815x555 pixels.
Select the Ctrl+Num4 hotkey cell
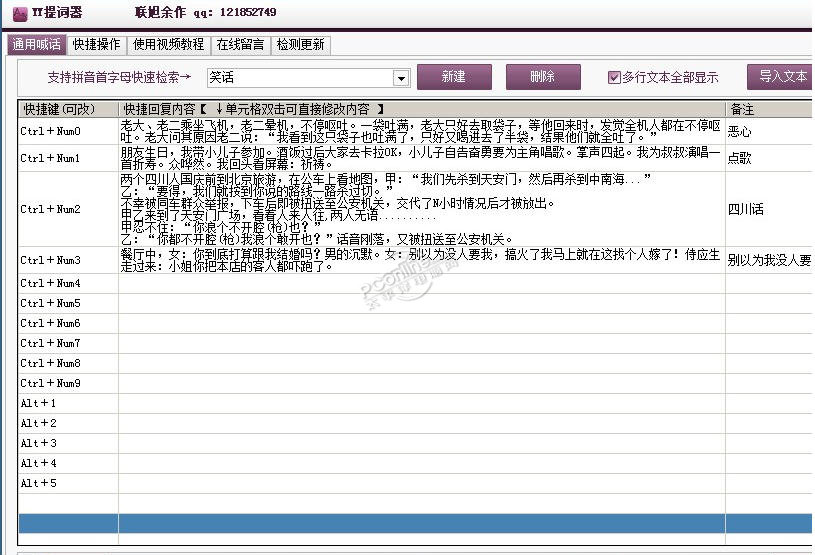point(69,283)
